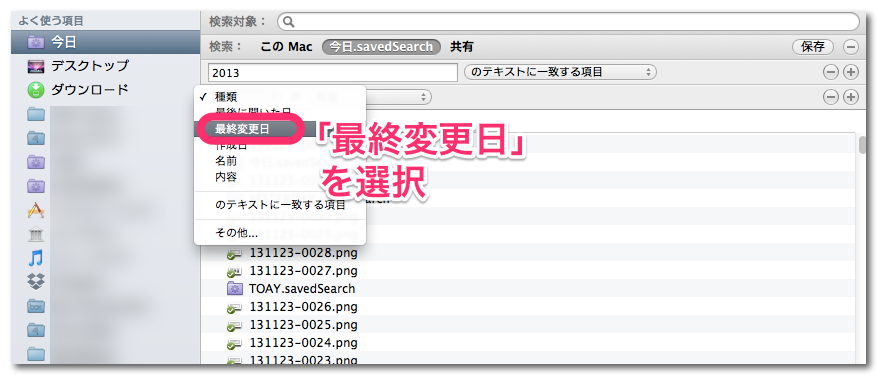Set search scope to 今日.savedSearch
Screen dimensions: 877x375
click(x=381, y=47)
